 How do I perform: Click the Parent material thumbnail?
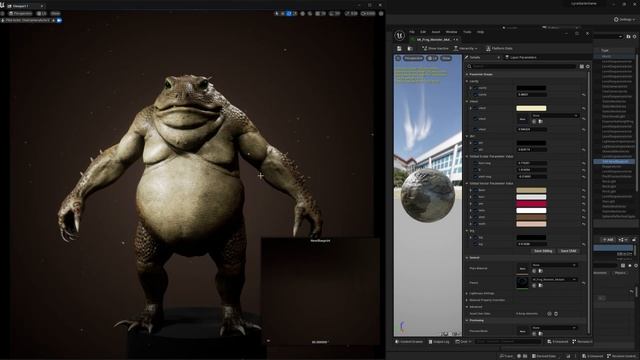pyautogui.click(x=522, y=282)
